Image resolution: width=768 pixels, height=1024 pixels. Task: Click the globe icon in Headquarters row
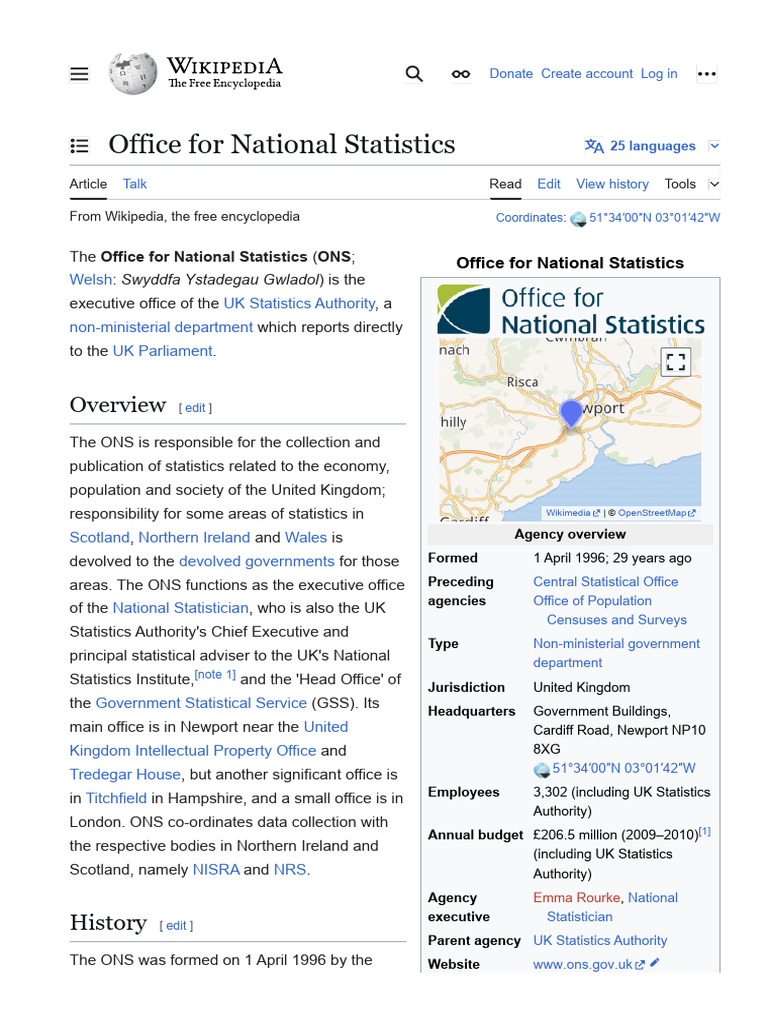coord(541,769)
